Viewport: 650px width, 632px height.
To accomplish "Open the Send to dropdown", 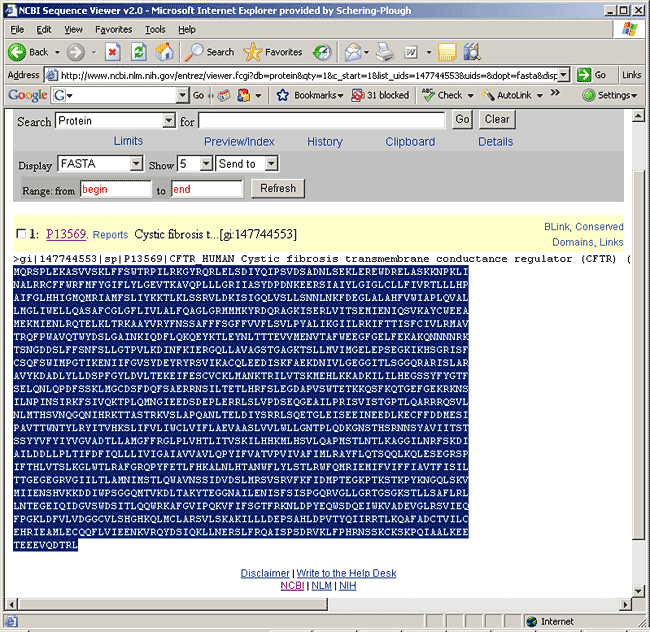I will [271, 163].
